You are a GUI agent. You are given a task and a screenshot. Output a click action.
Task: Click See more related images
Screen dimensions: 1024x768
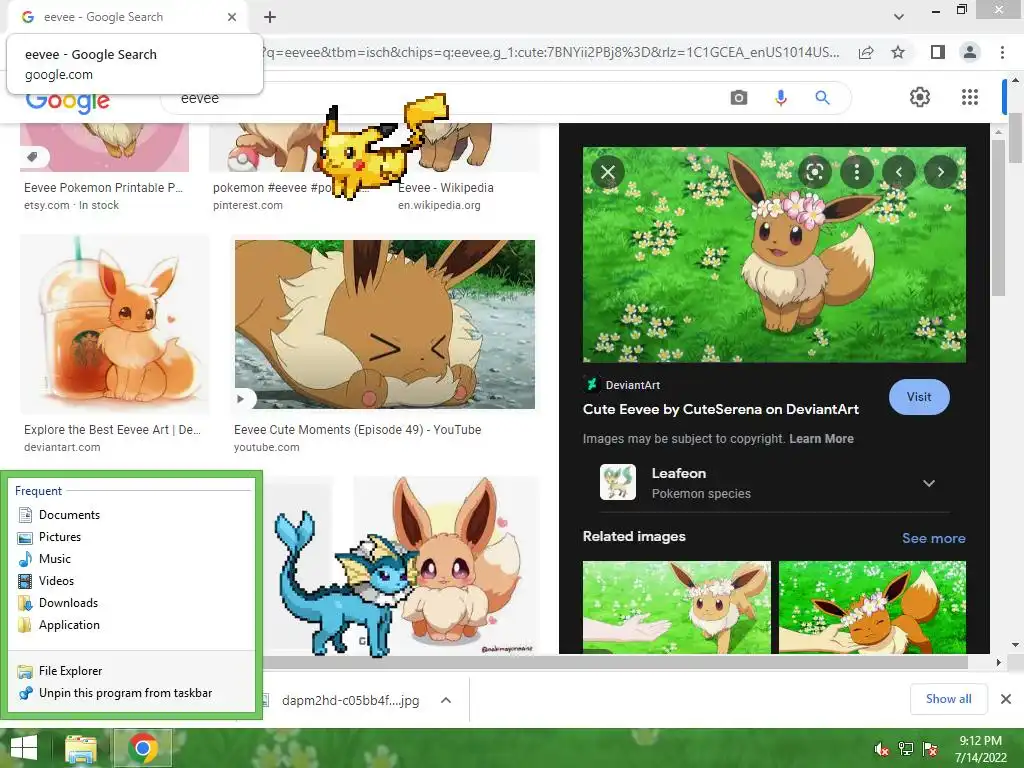pos(933,538)
